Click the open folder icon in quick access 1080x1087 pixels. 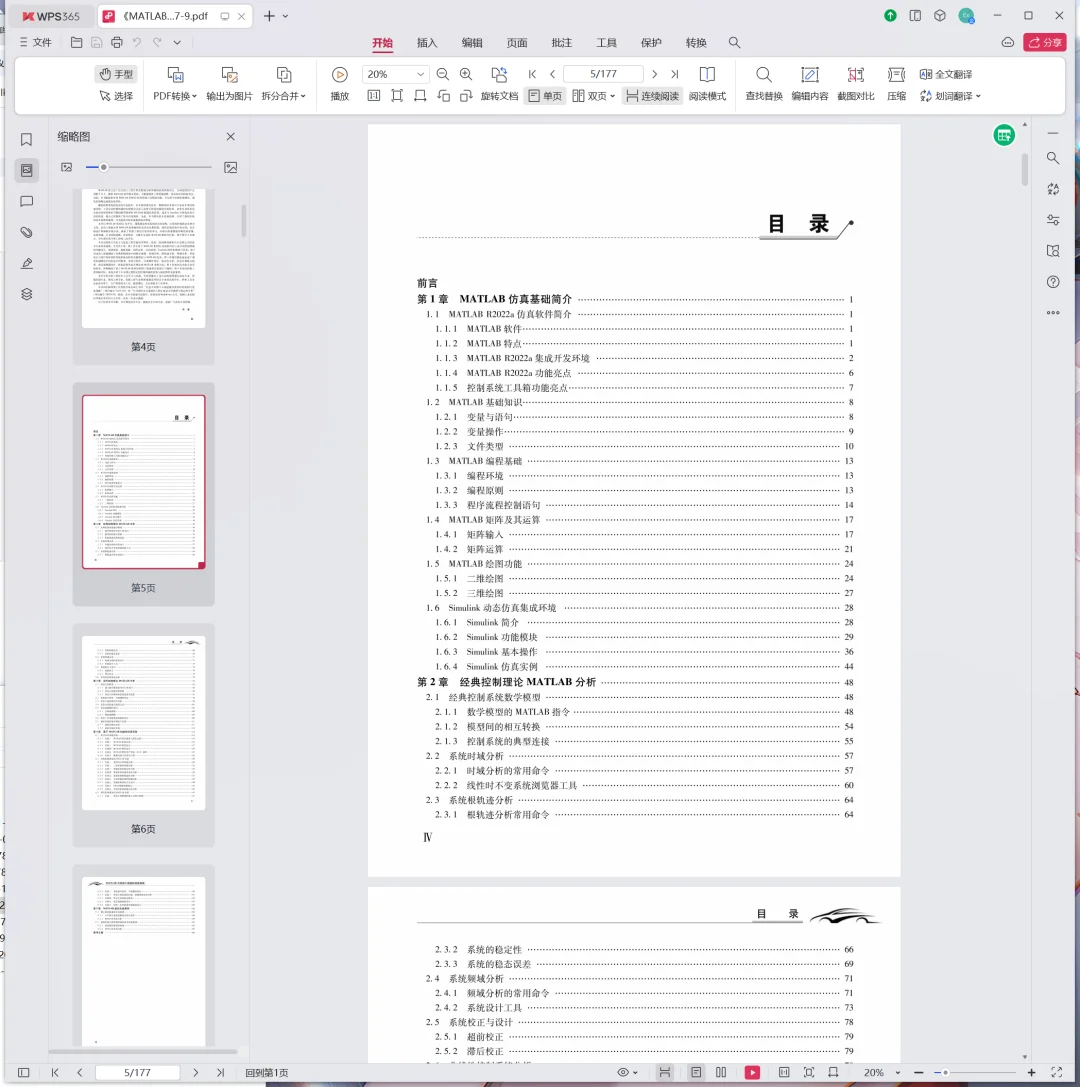[76, 42]
